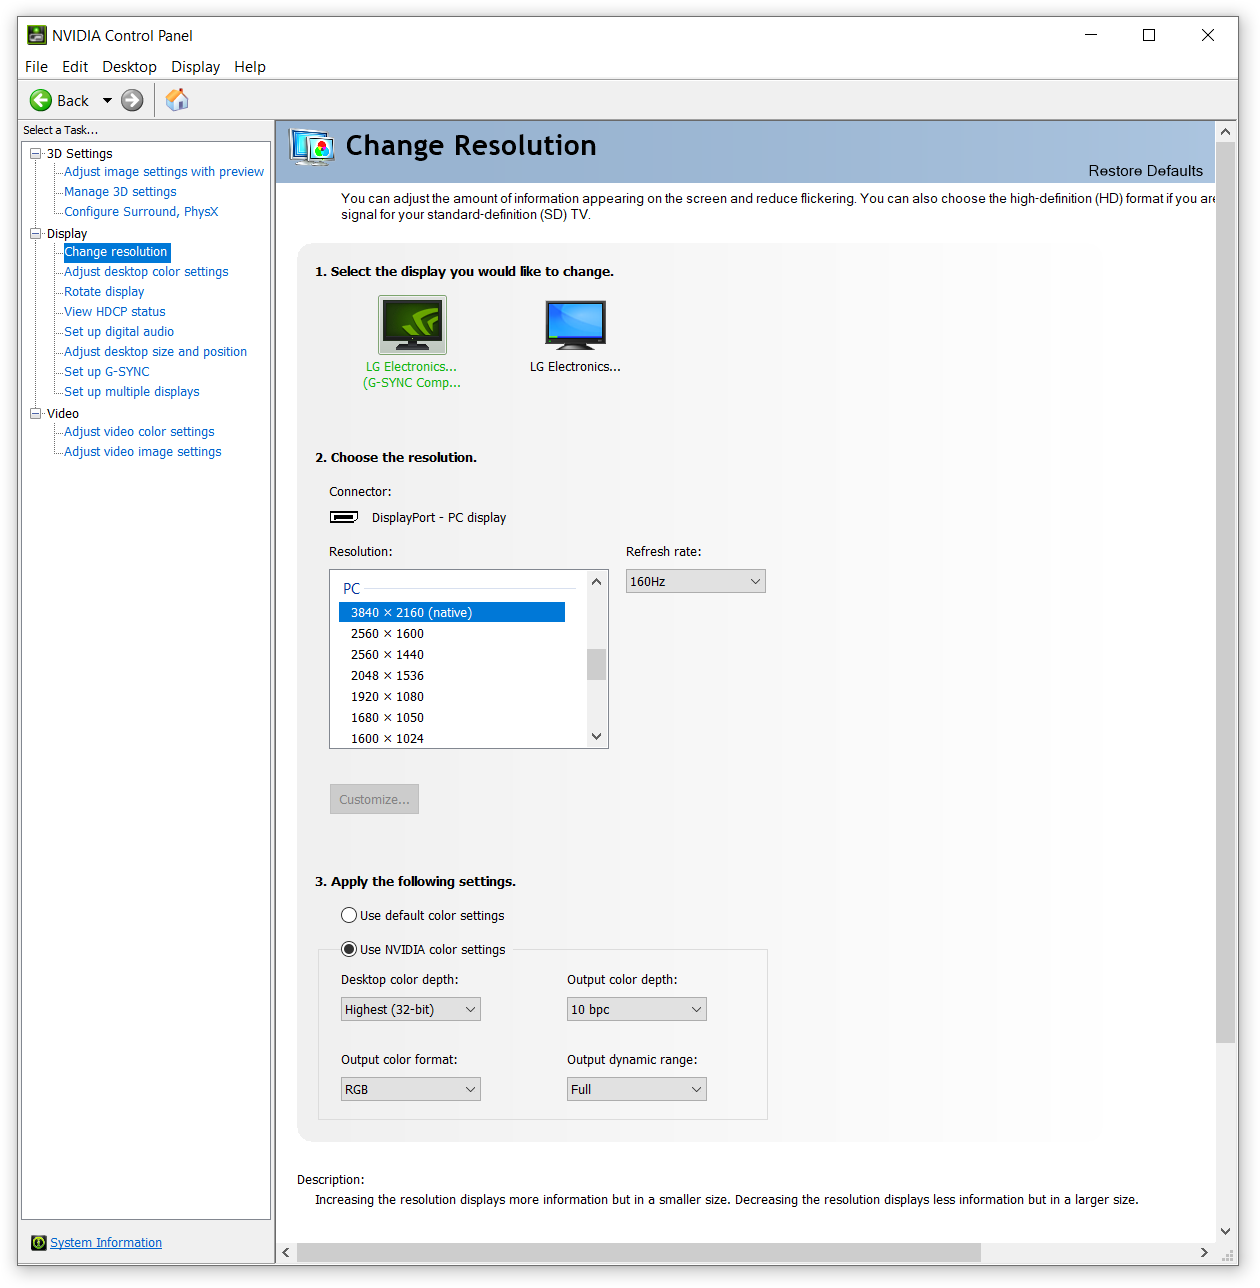1260x1288 pixels.
Task: Open System Information link
Action: [106, 1242]
